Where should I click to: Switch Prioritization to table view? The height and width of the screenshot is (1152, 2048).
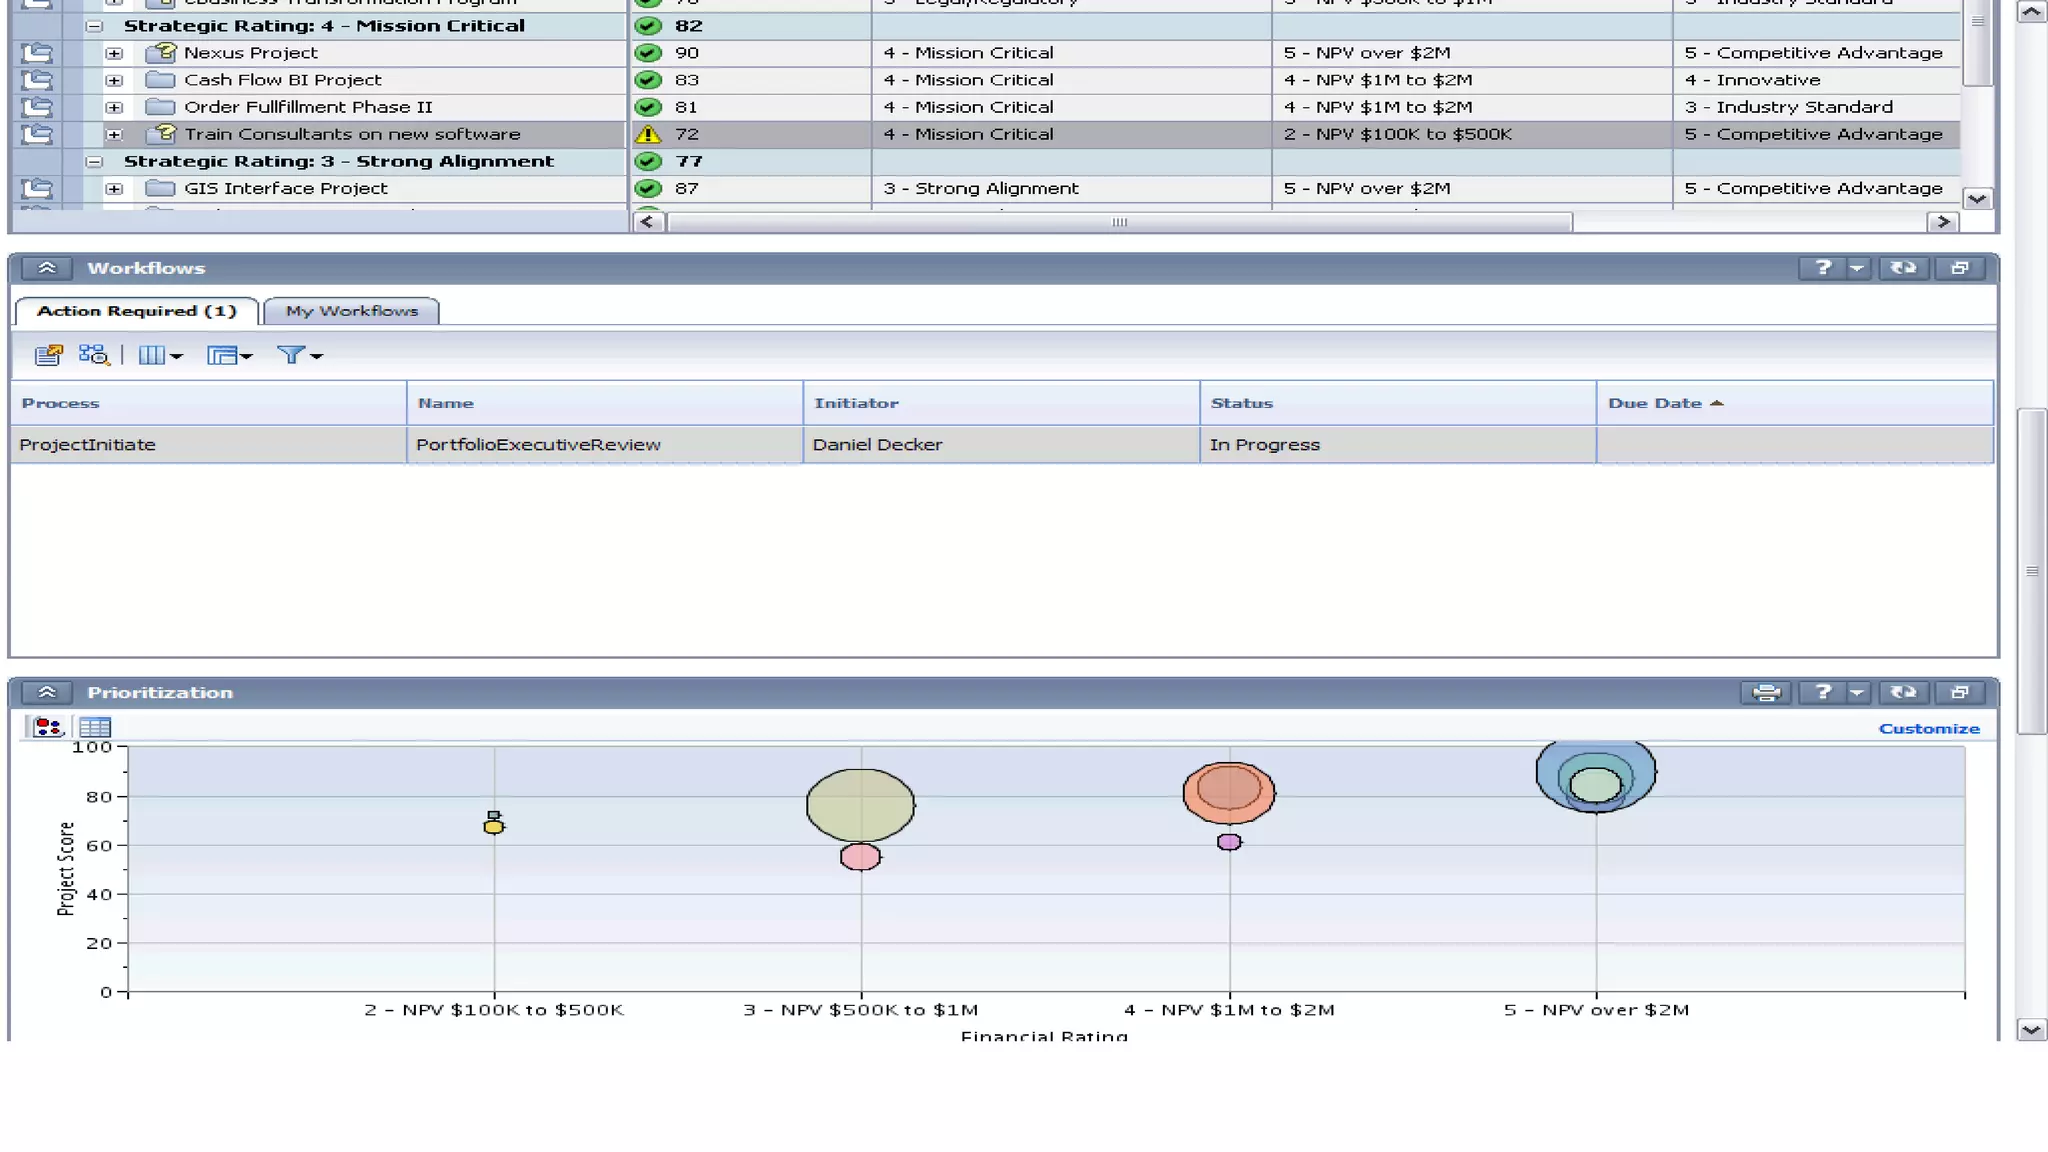click(95, 728)
